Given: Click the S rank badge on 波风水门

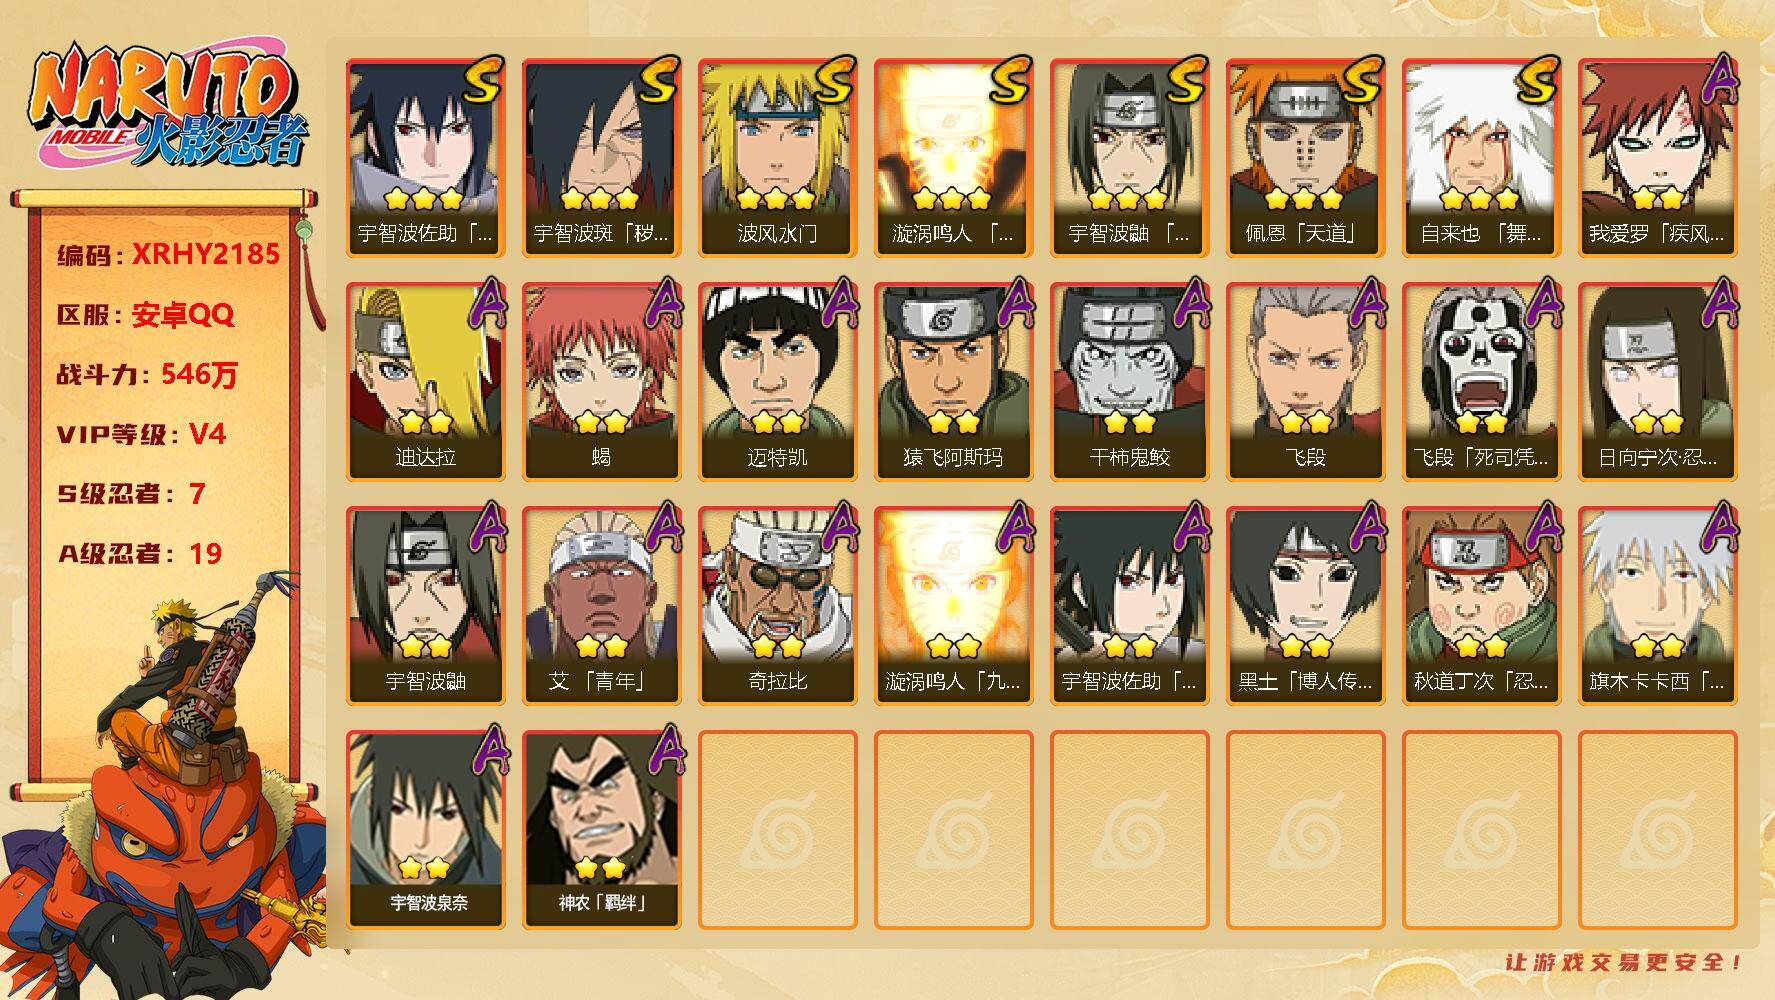Looking at the screenshot, I should tap(835, 82).
